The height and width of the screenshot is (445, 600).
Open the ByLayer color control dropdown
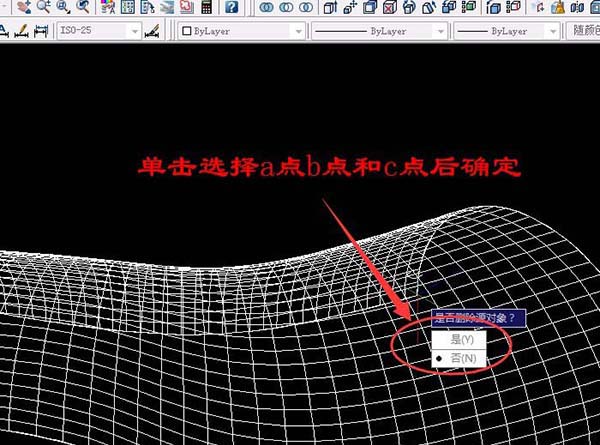click(x=242, y=31)
